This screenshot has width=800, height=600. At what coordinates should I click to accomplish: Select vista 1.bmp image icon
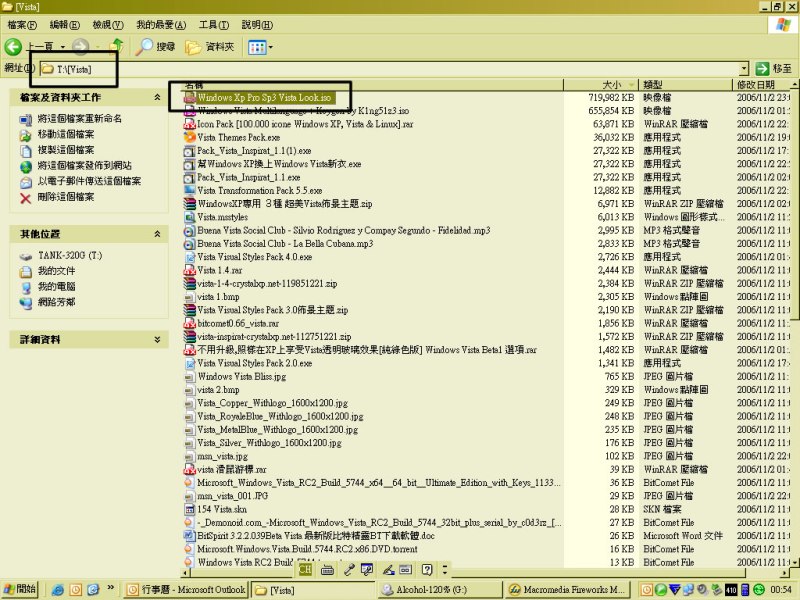tap(190, 297)
